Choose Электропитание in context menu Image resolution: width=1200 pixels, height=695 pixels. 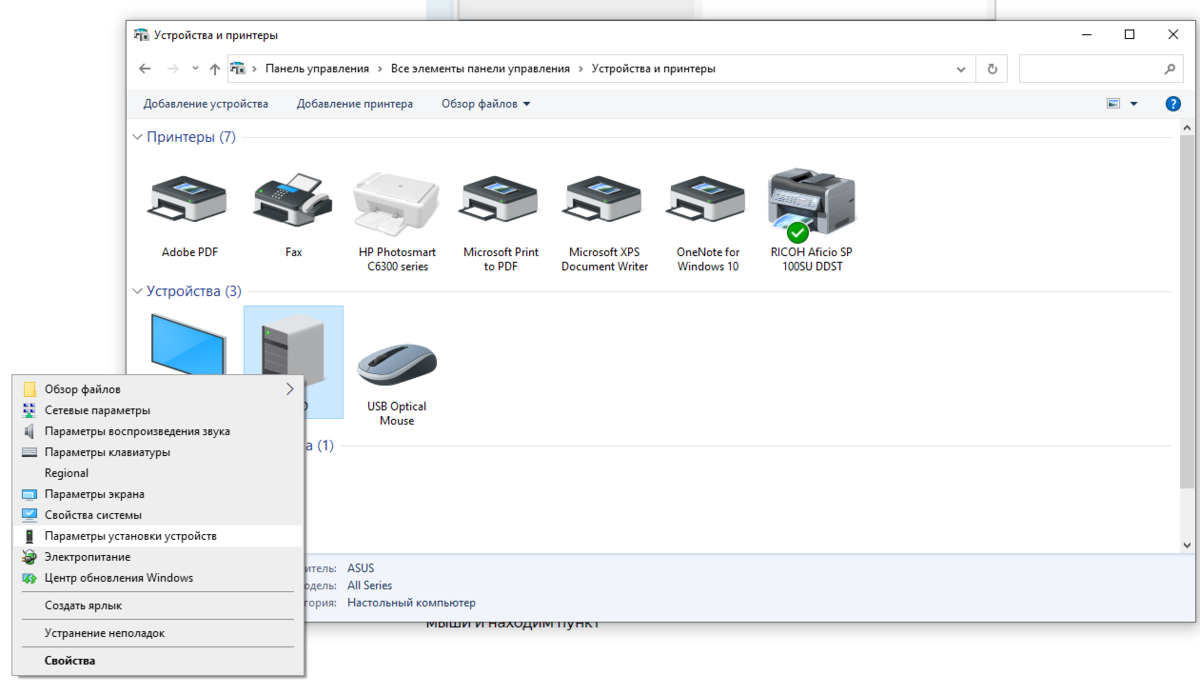click(158, 557)
